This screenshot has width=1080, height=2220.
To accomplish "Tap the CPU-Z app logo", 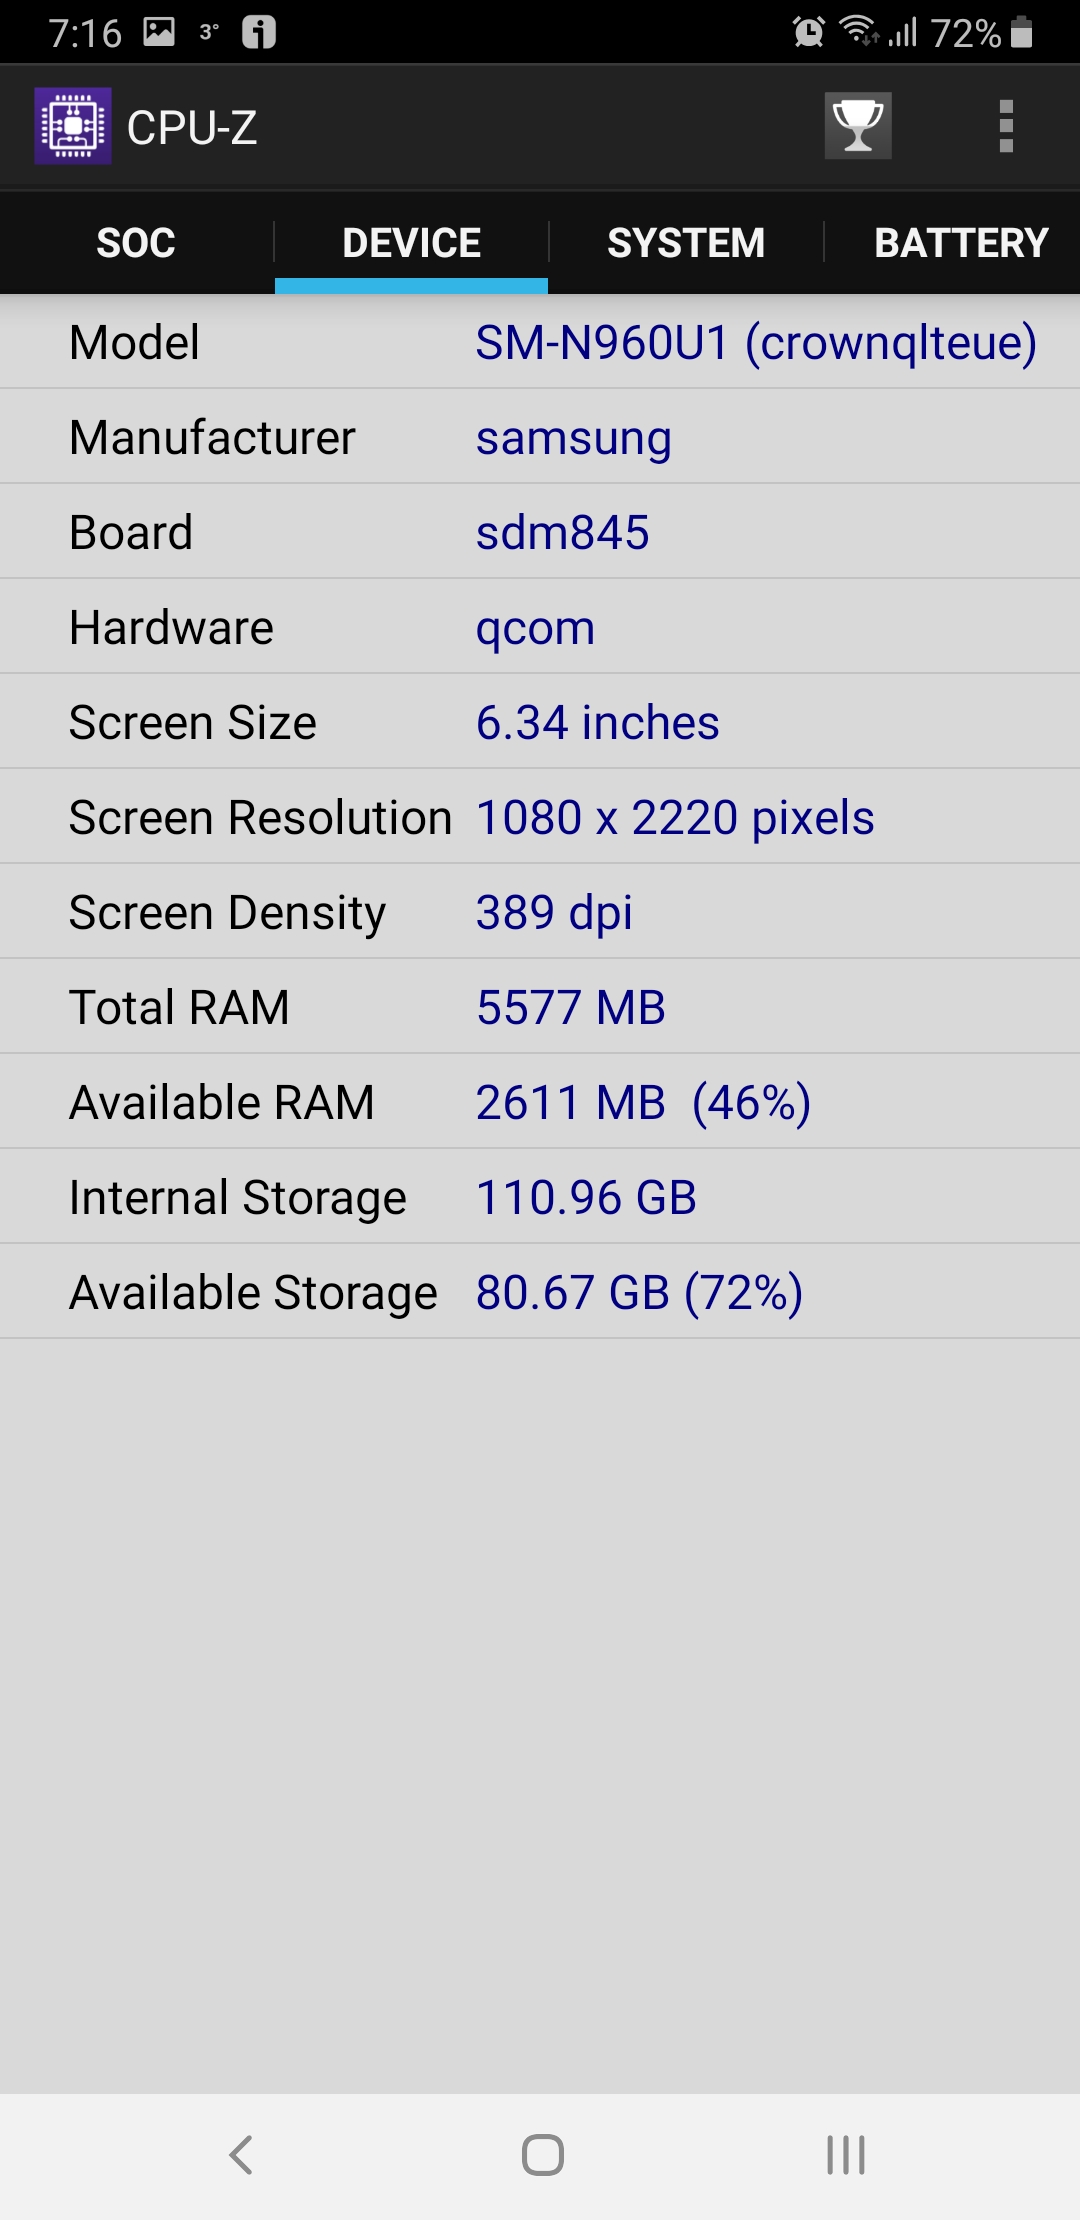I will pos(72,126).
